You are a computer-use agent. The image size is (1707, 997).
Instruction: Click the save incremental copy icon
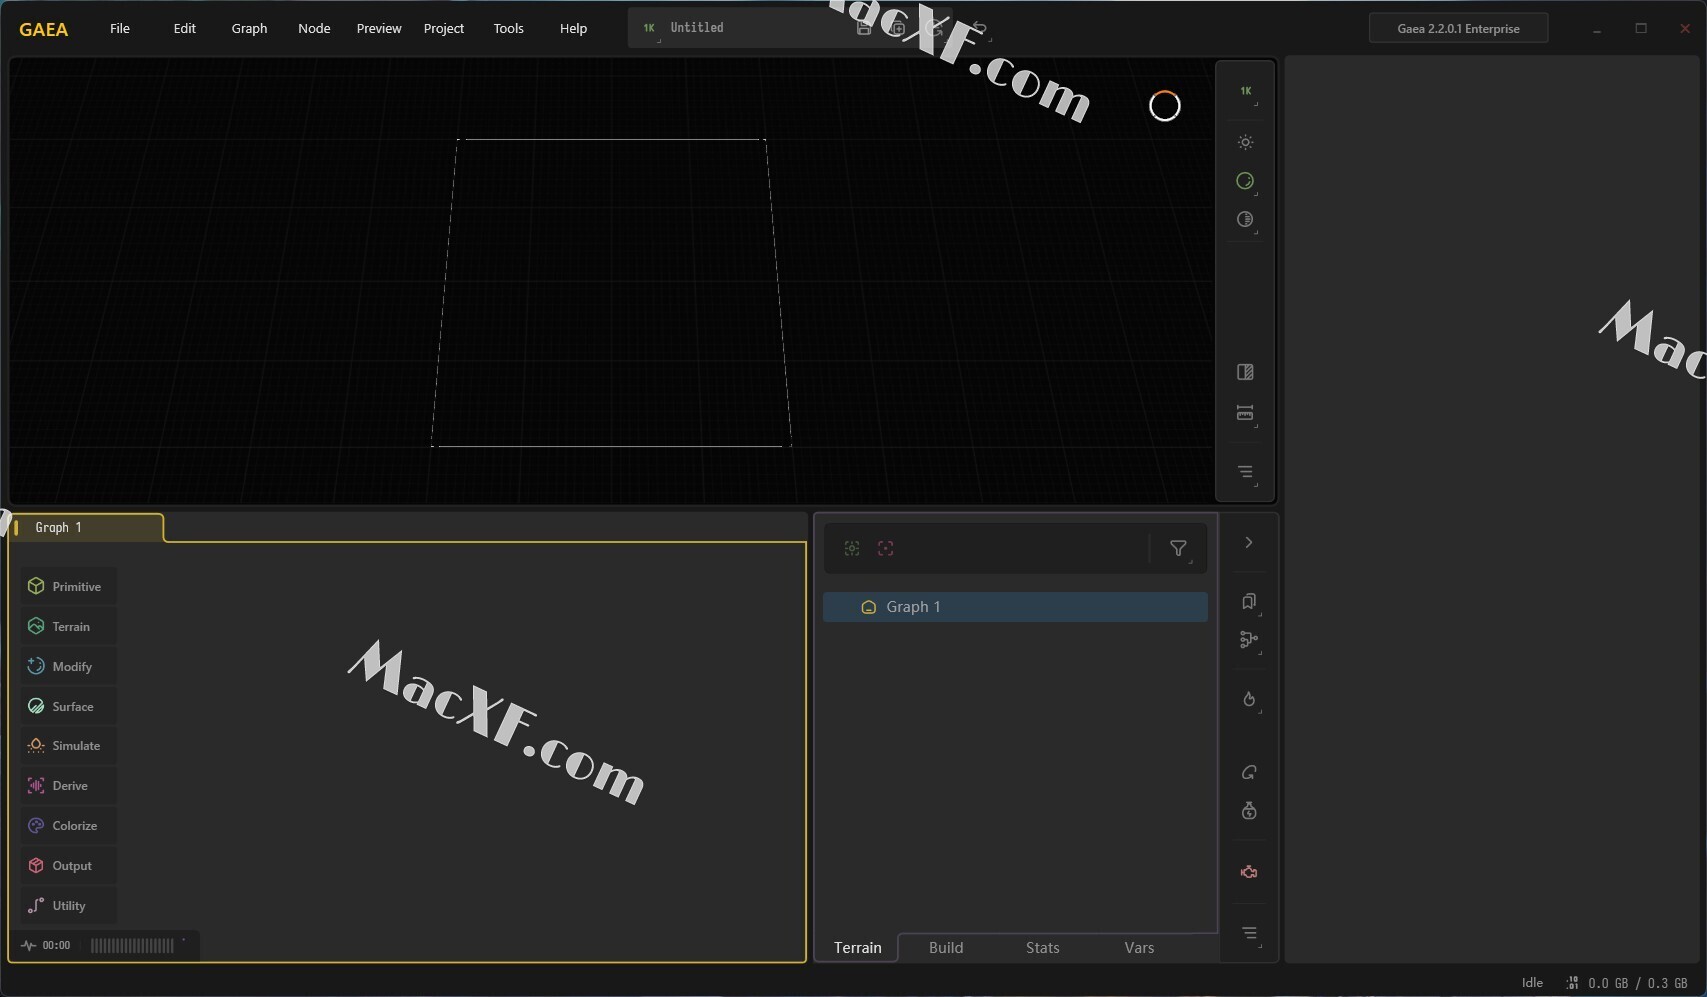pyautogui.click(x=898, y=28)
